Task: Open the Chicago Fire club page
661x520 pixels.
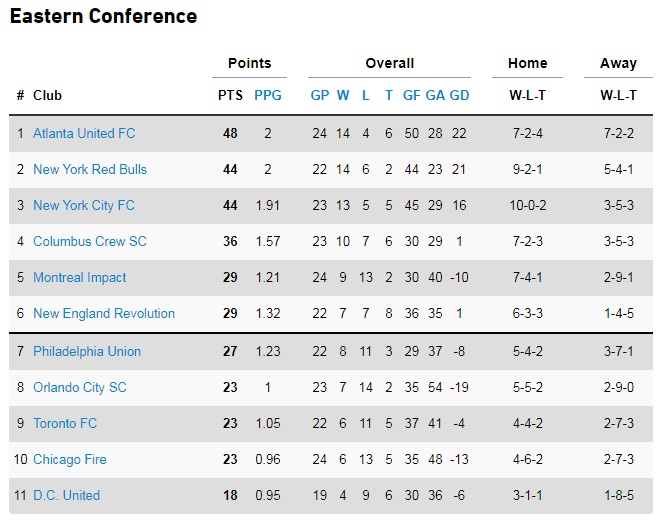Action: tap(70, 459)
